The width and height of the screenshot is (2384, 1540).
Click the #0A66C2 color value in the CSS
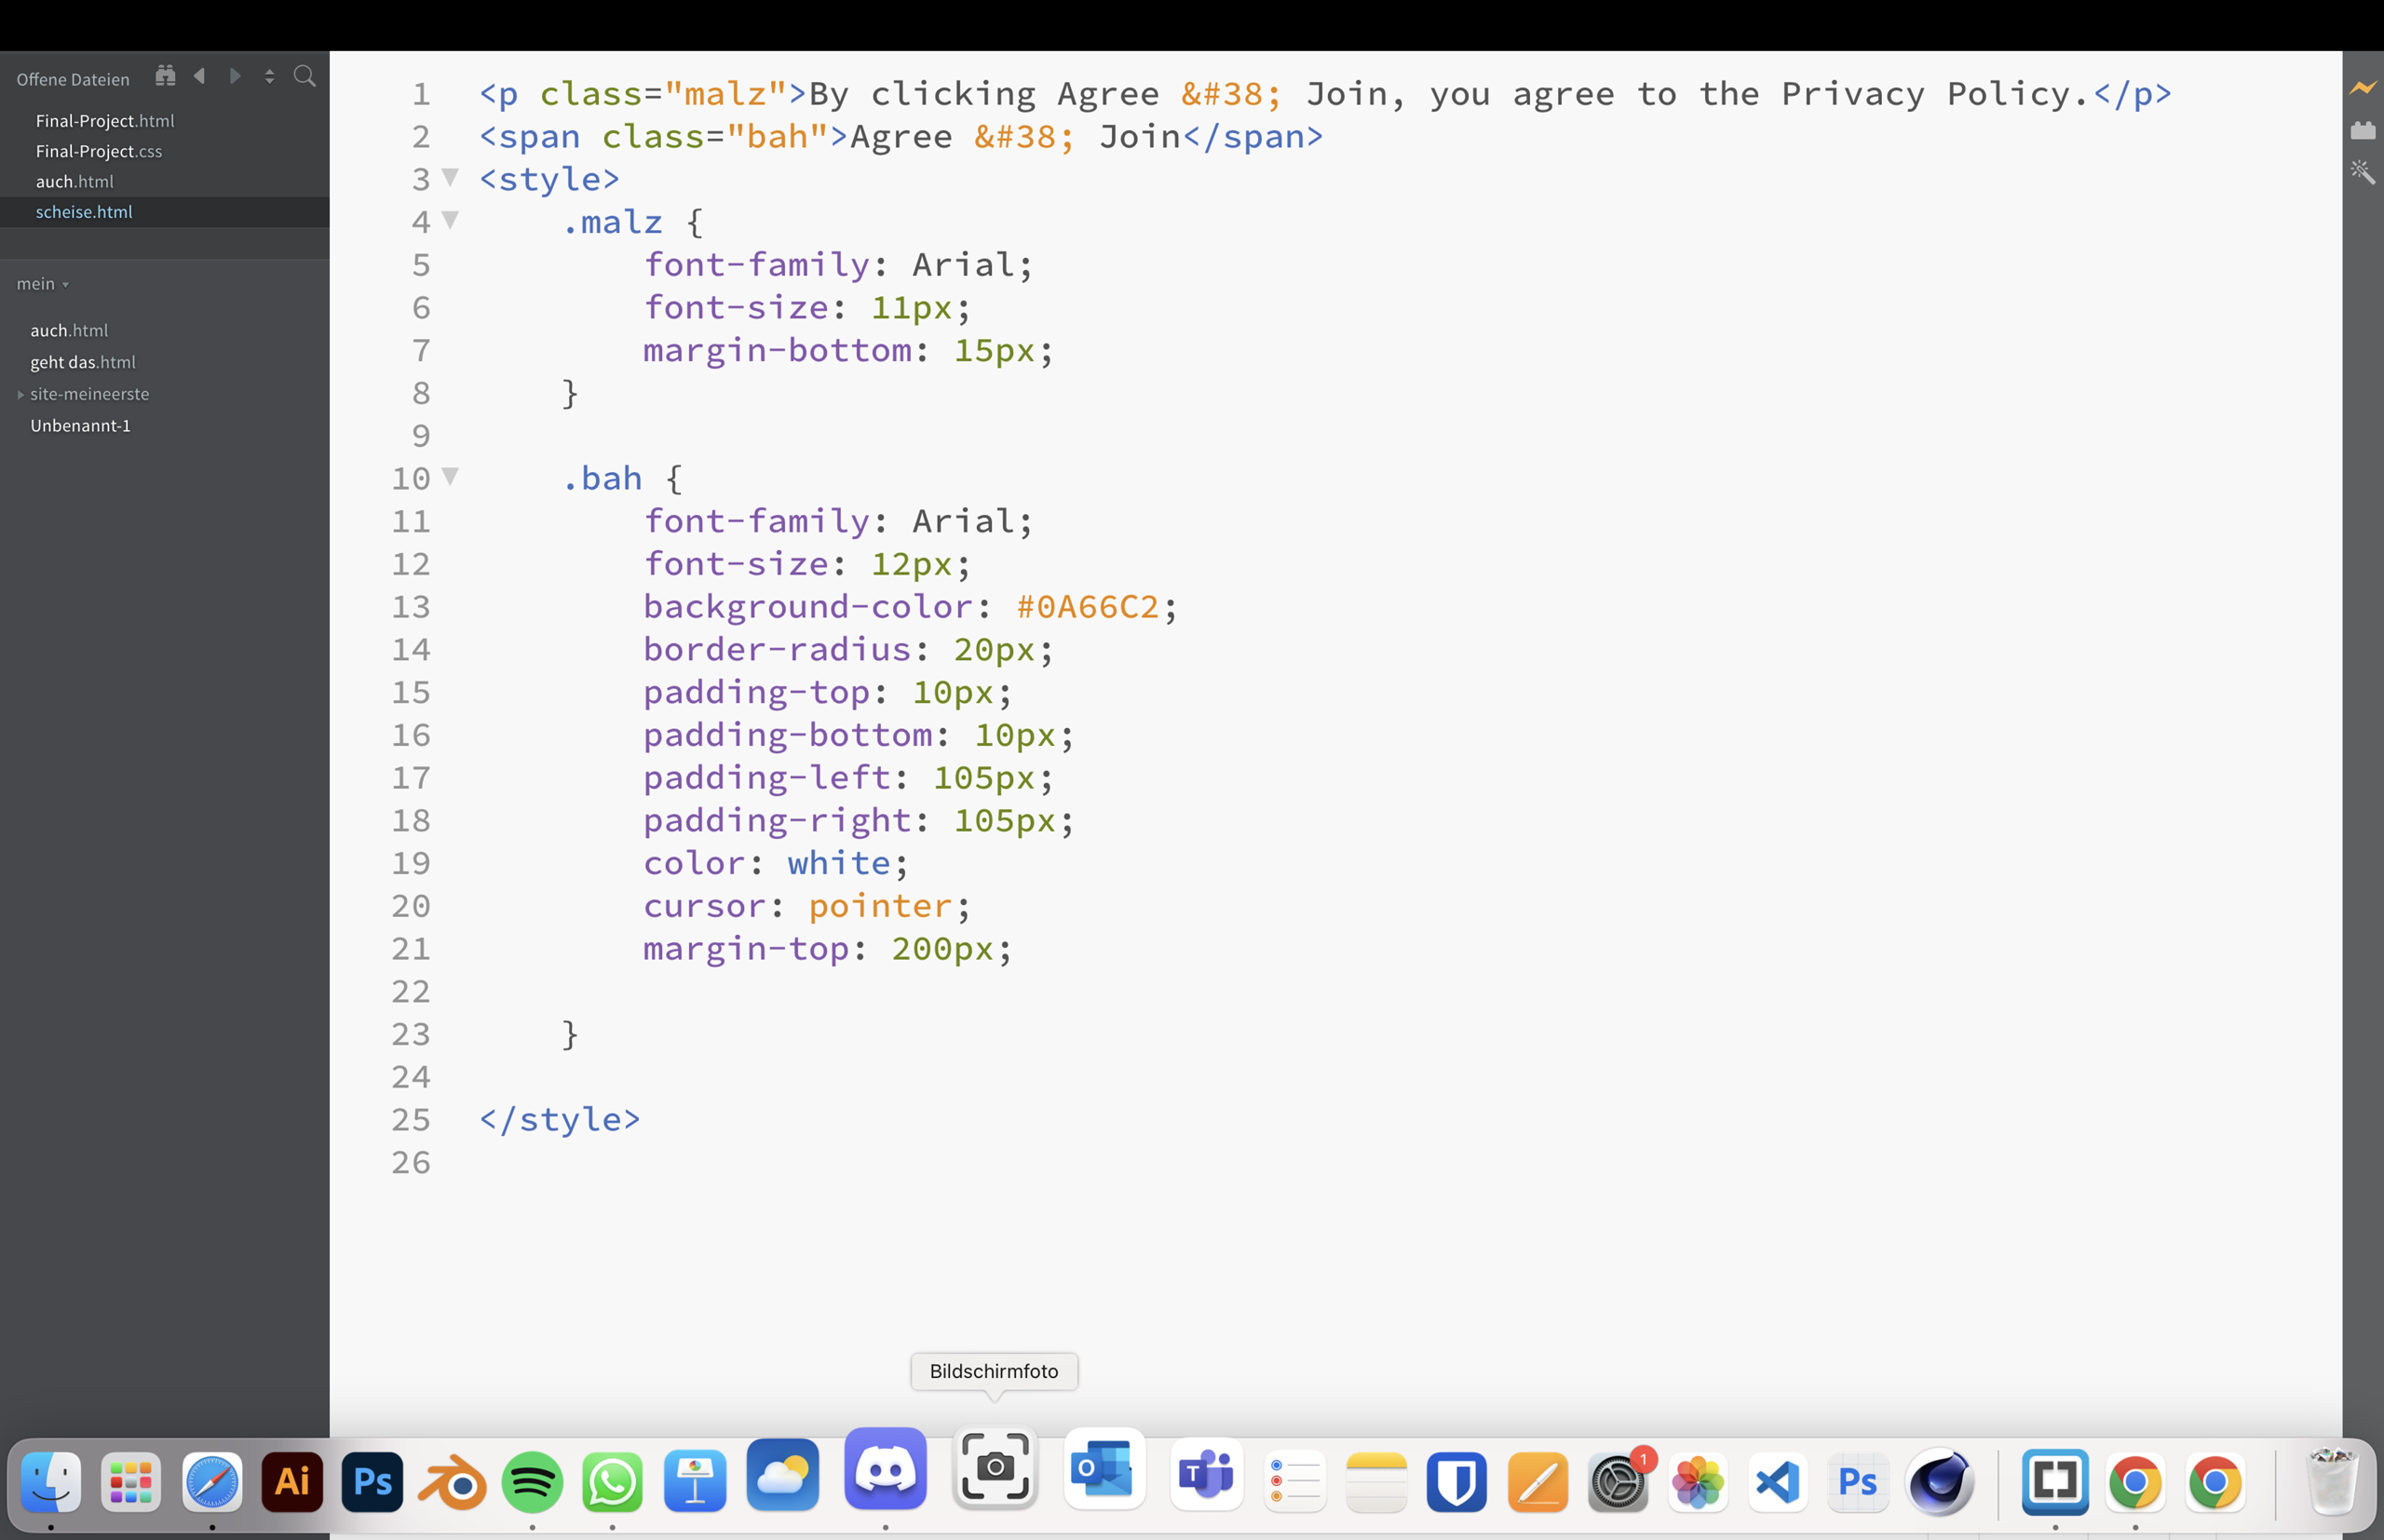(x=1087, y=606)
